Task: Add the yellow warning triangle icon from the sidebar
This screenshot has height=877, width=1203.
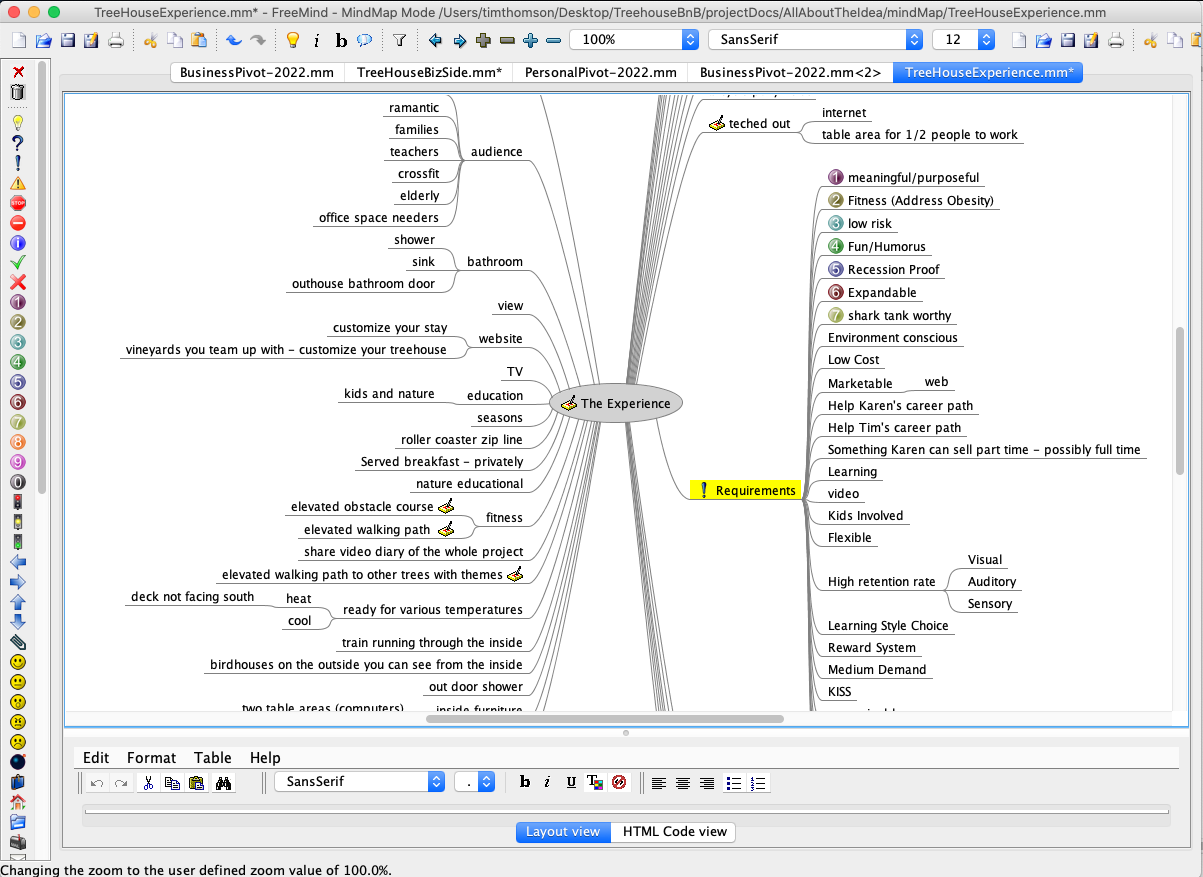Action: 17,183
